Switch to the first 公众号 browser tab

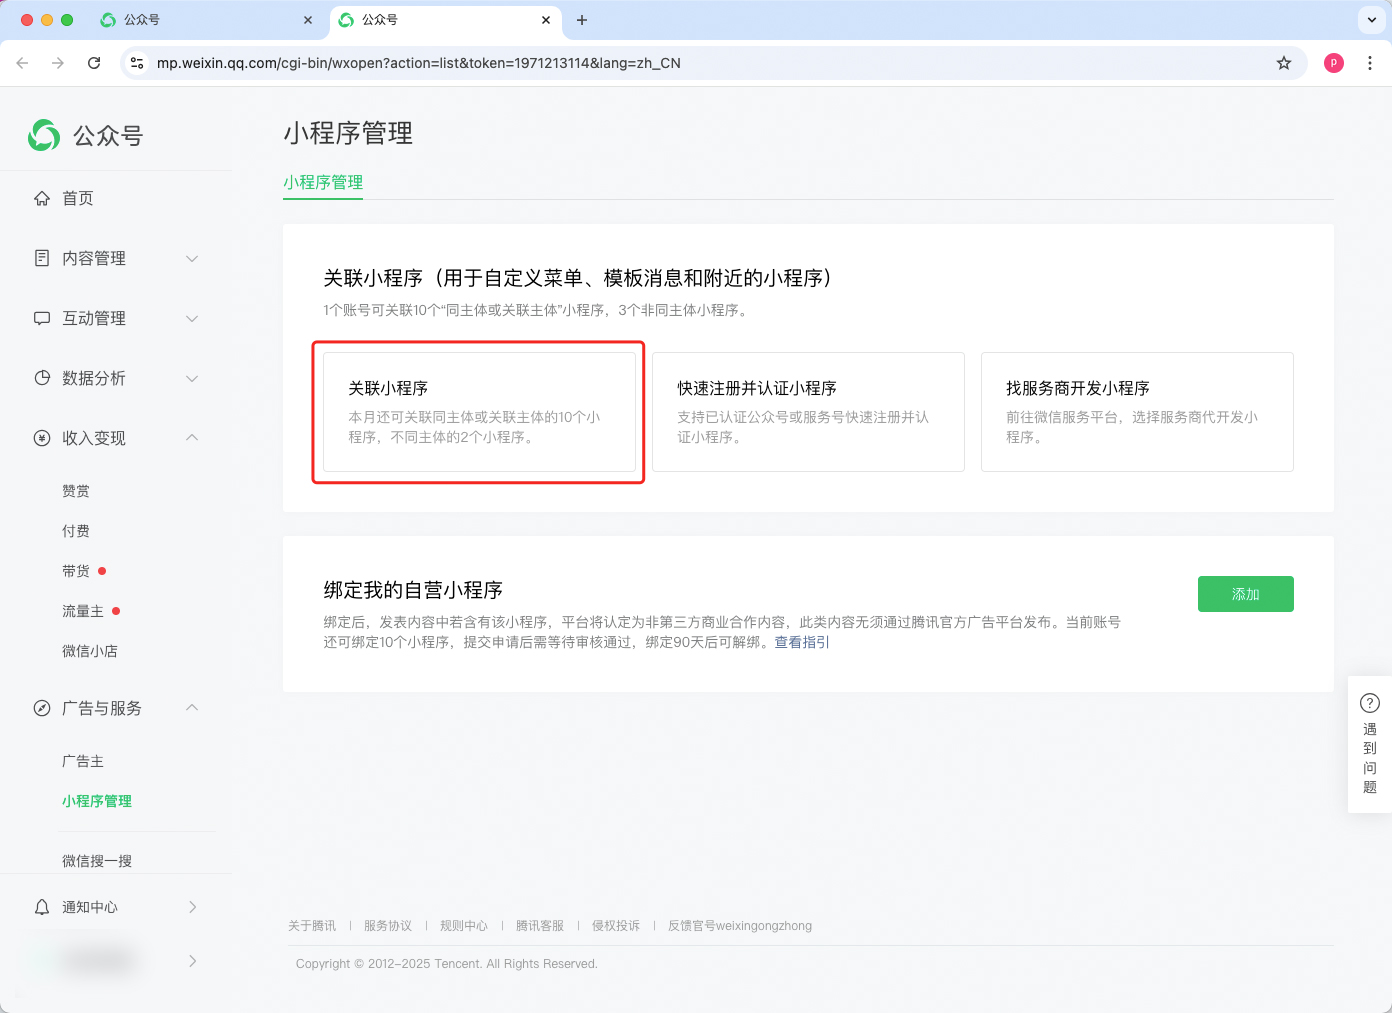200,20
